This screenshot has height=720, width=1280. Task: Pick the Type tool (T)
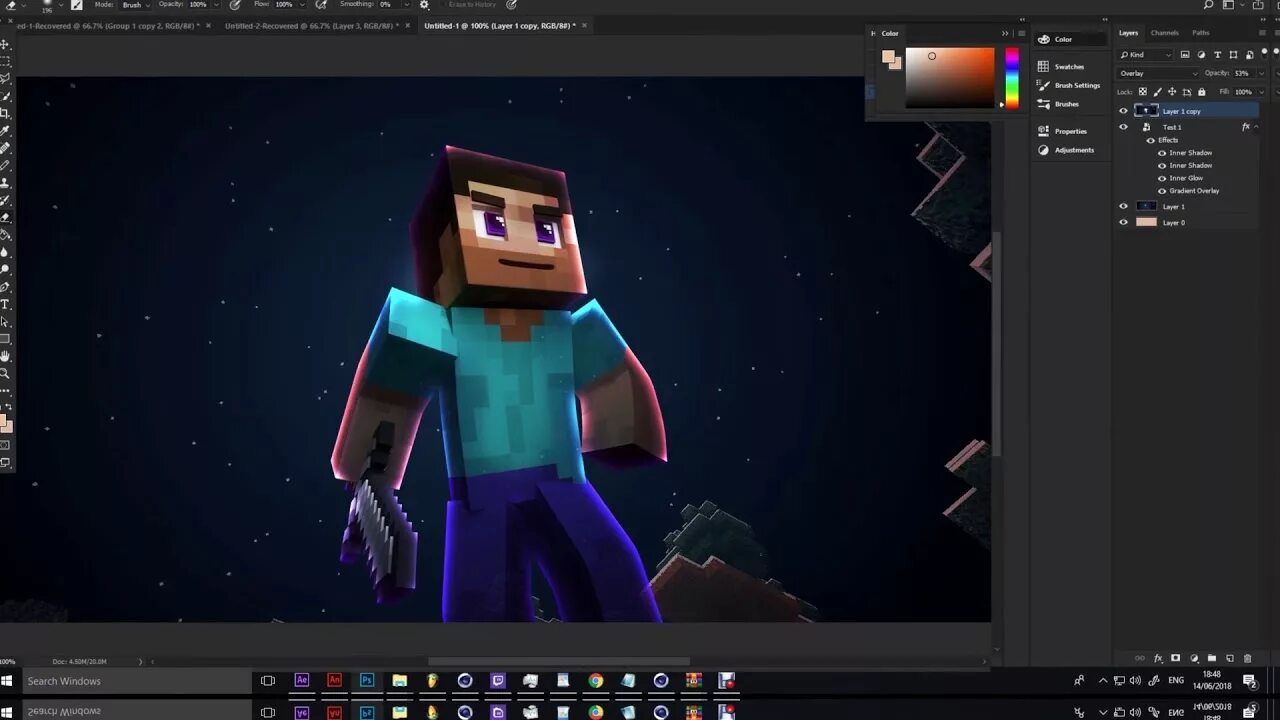click(5, 304)
